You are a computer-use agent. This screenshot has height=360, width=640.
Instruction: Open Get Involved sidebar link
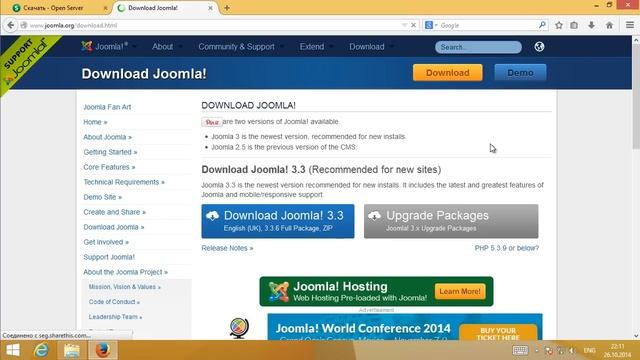[x=106, y=242]
